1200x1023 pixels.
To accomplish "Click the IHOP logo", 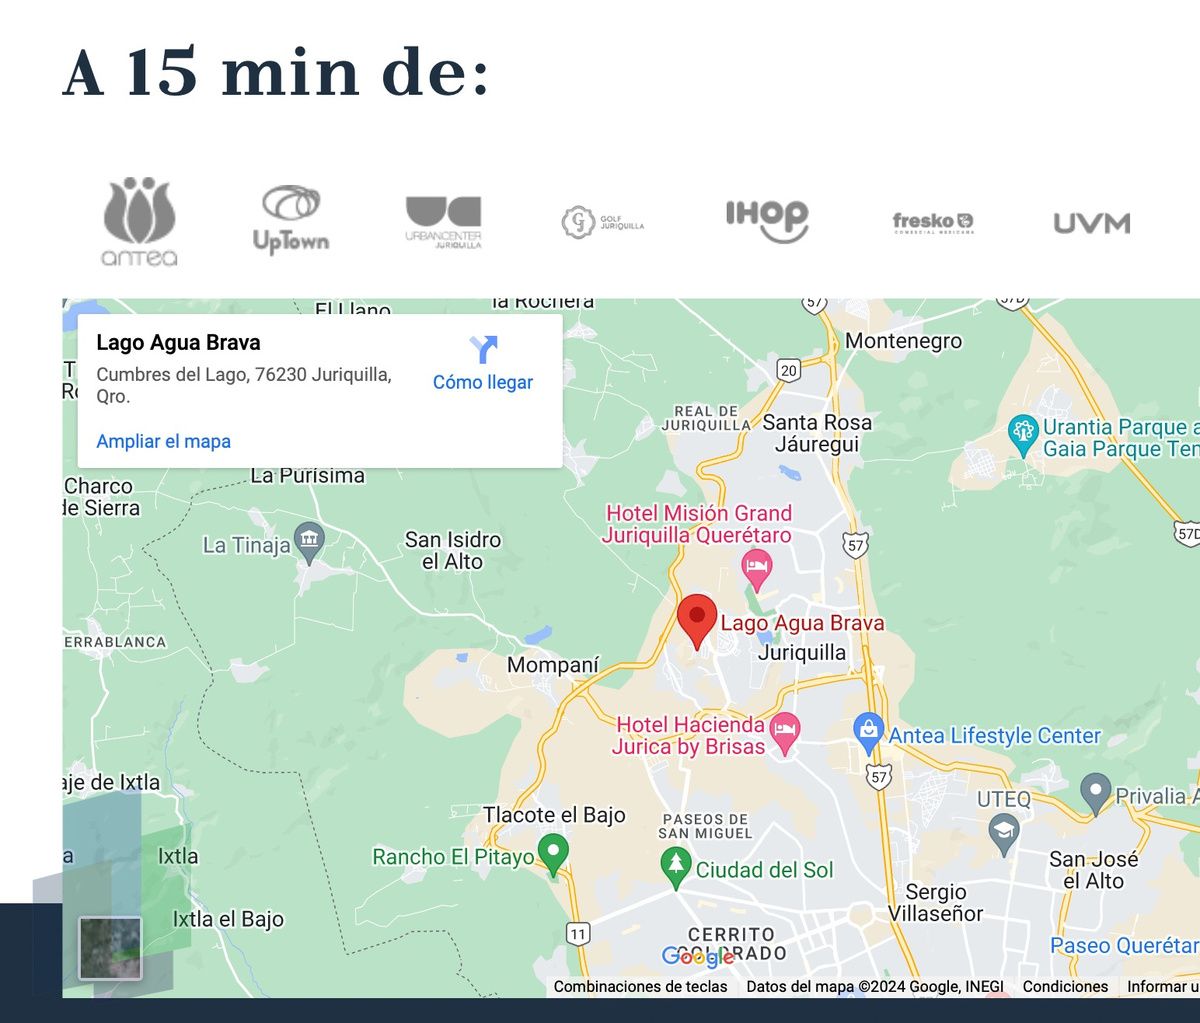I will click(x=767, y=221).
